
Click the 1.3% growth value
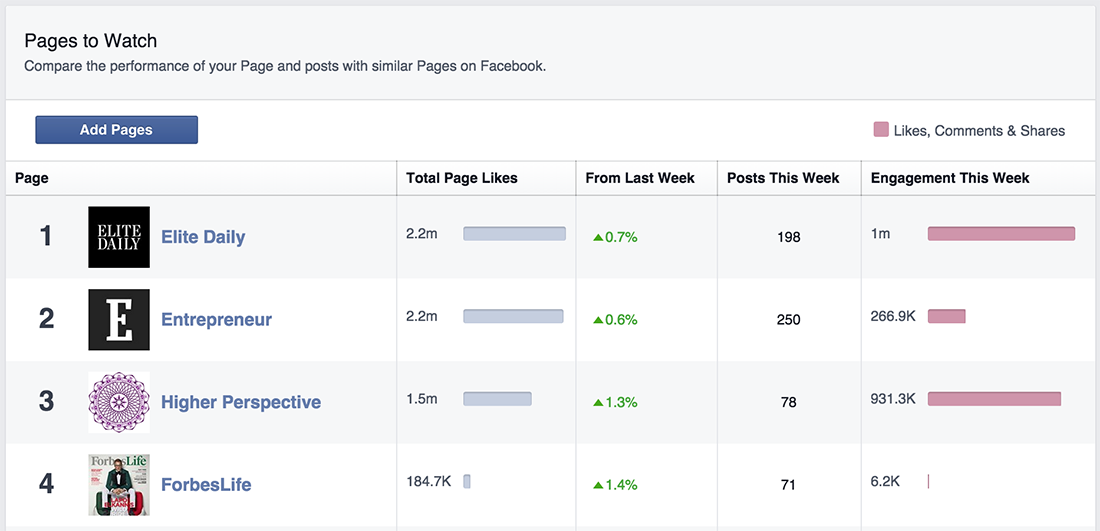coord(621,403)
